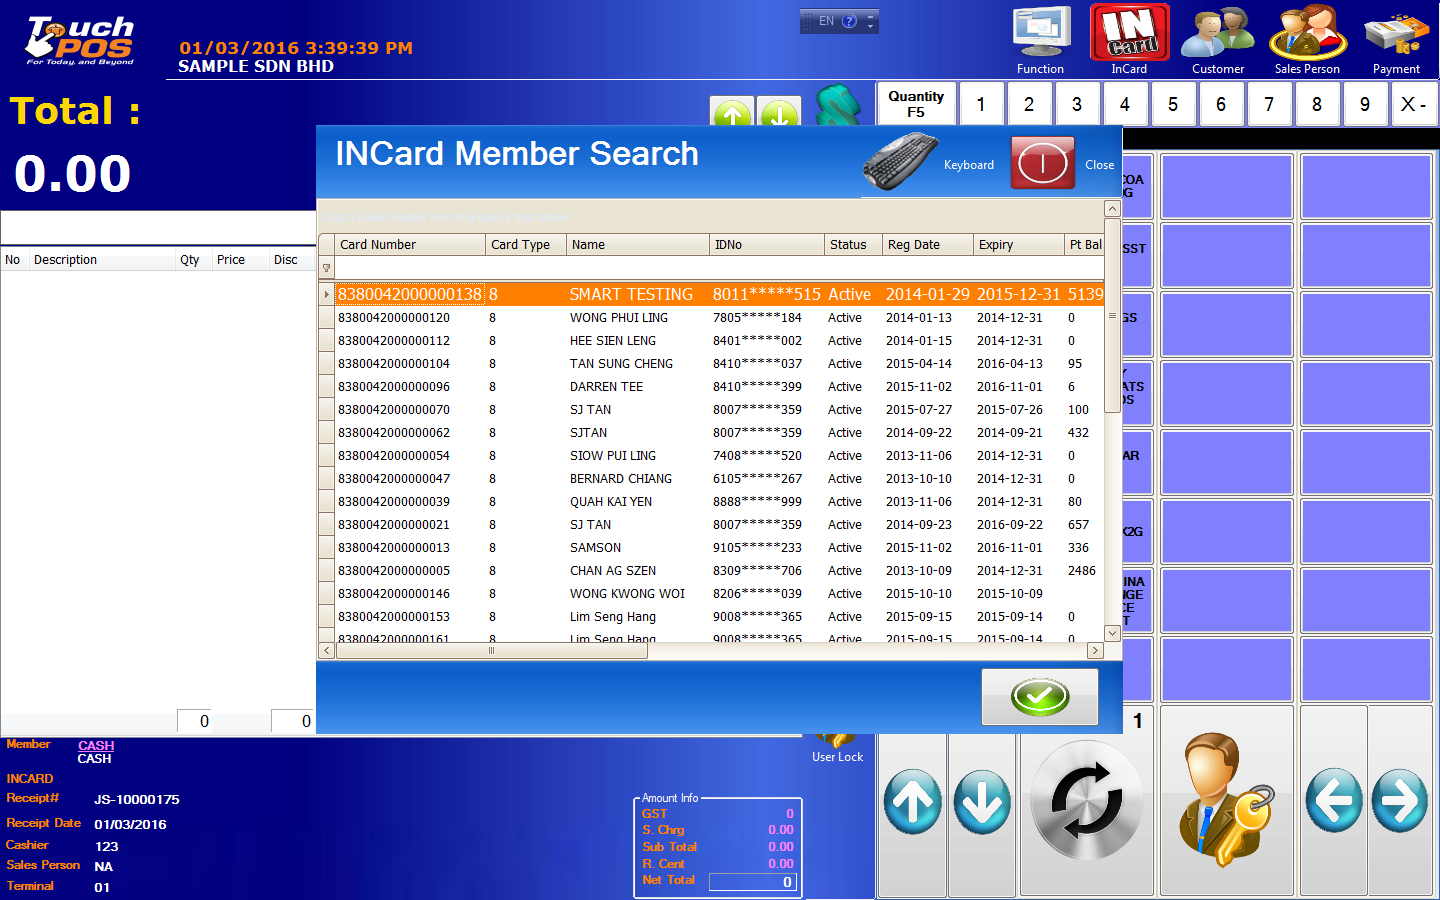Image resolution: width=1440 pixels, height=900 pixels.
Task: Open the Payment icon
Action: [1396, 40]
